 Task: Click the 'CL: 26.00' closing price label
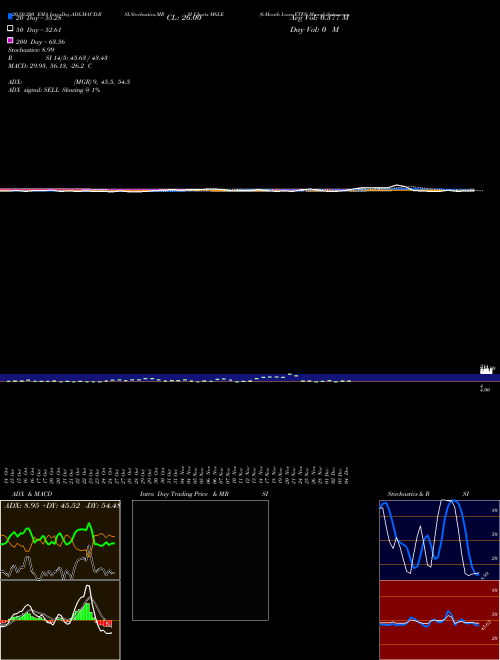click(x=184, y=18)
